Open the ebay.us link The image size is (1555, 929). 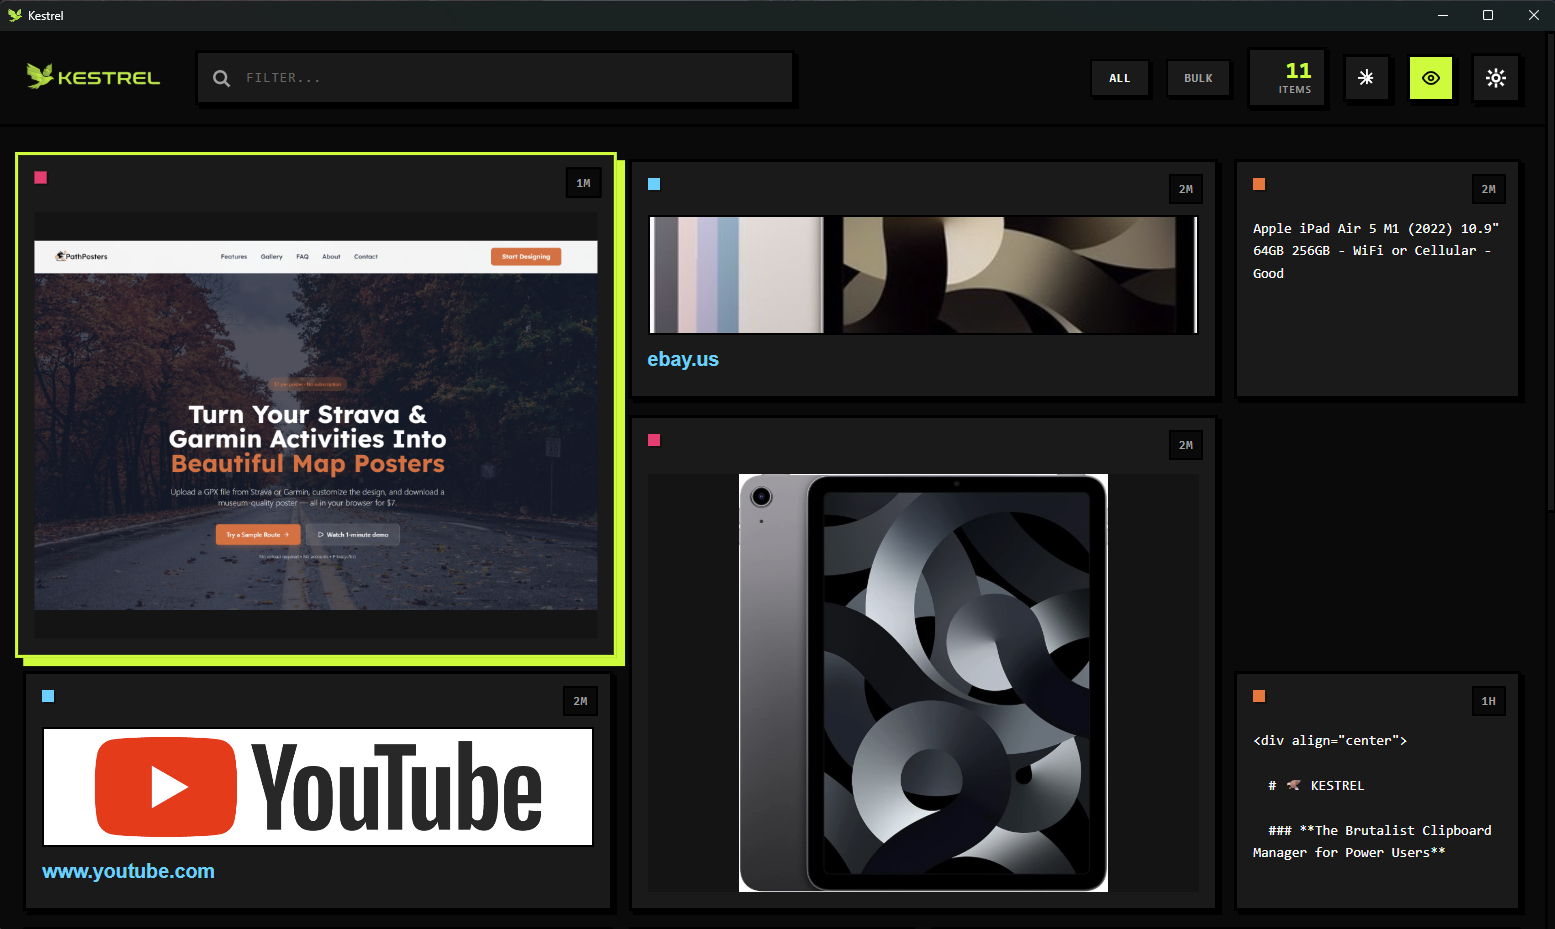click(x=683, y=358)
